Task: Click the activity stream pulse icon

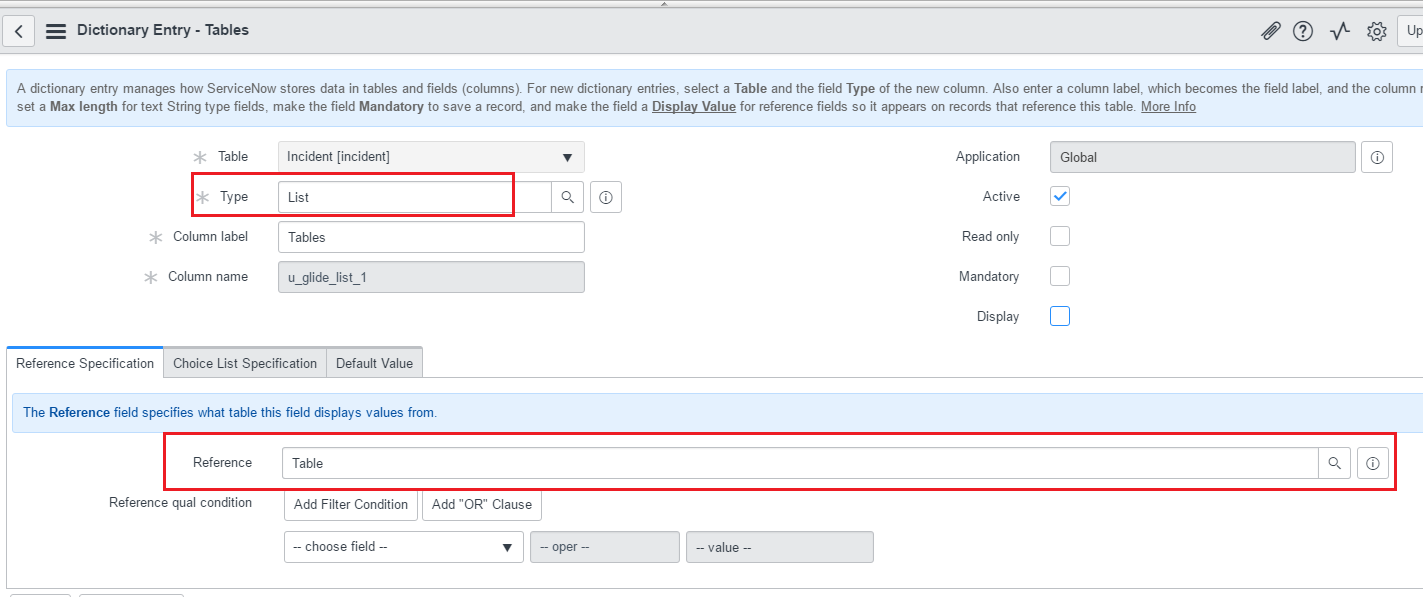Action: click(x=1340, y=31)
